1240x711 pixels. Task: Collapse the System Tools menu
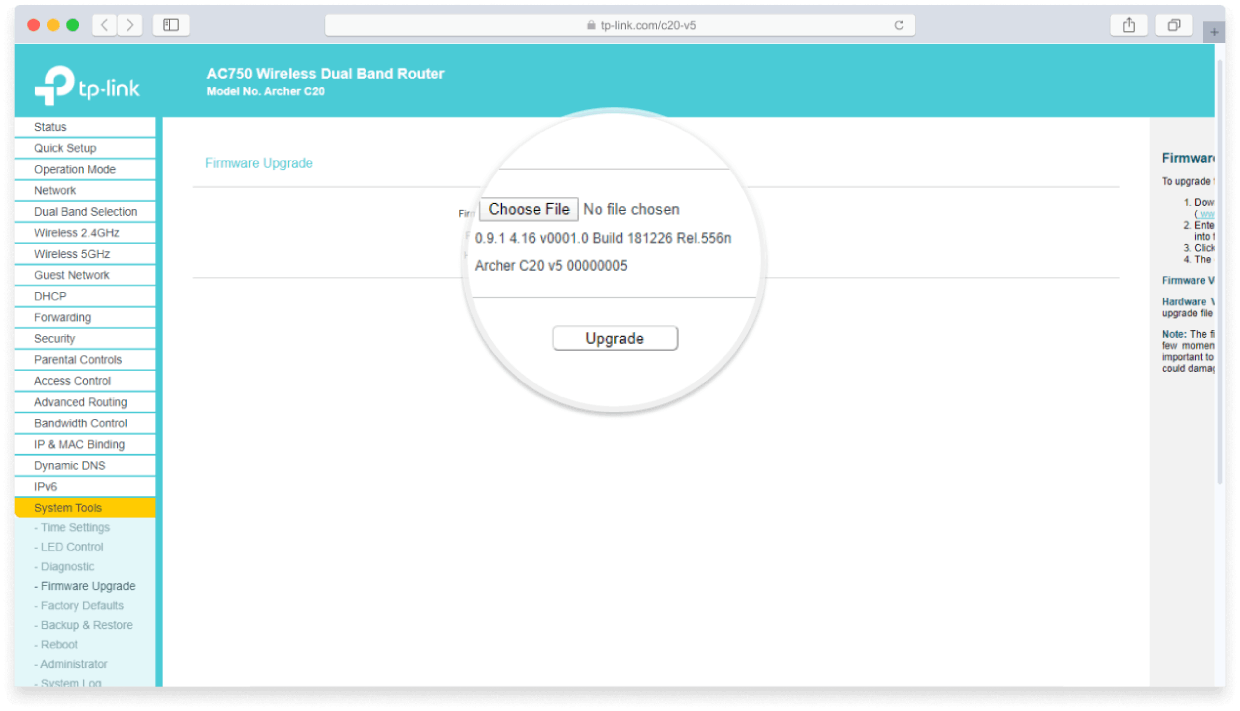tap(85, 508)
